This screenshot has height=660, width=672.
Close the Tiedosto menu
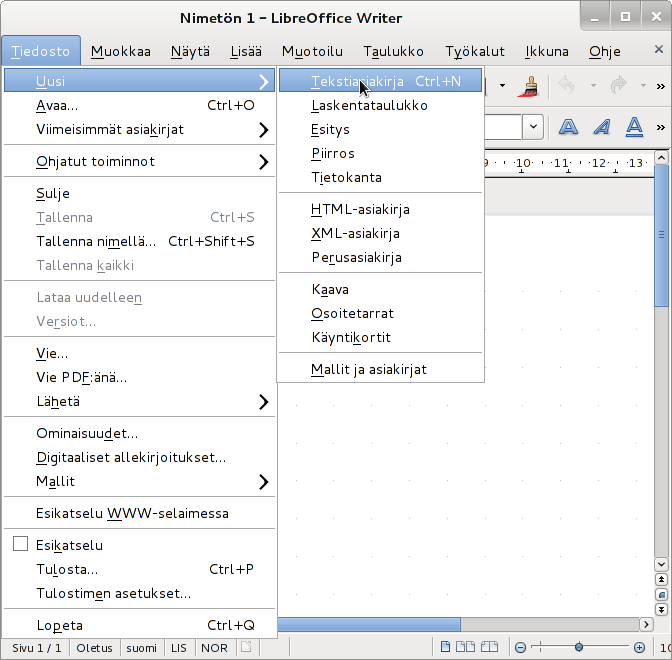coord(41,51)
